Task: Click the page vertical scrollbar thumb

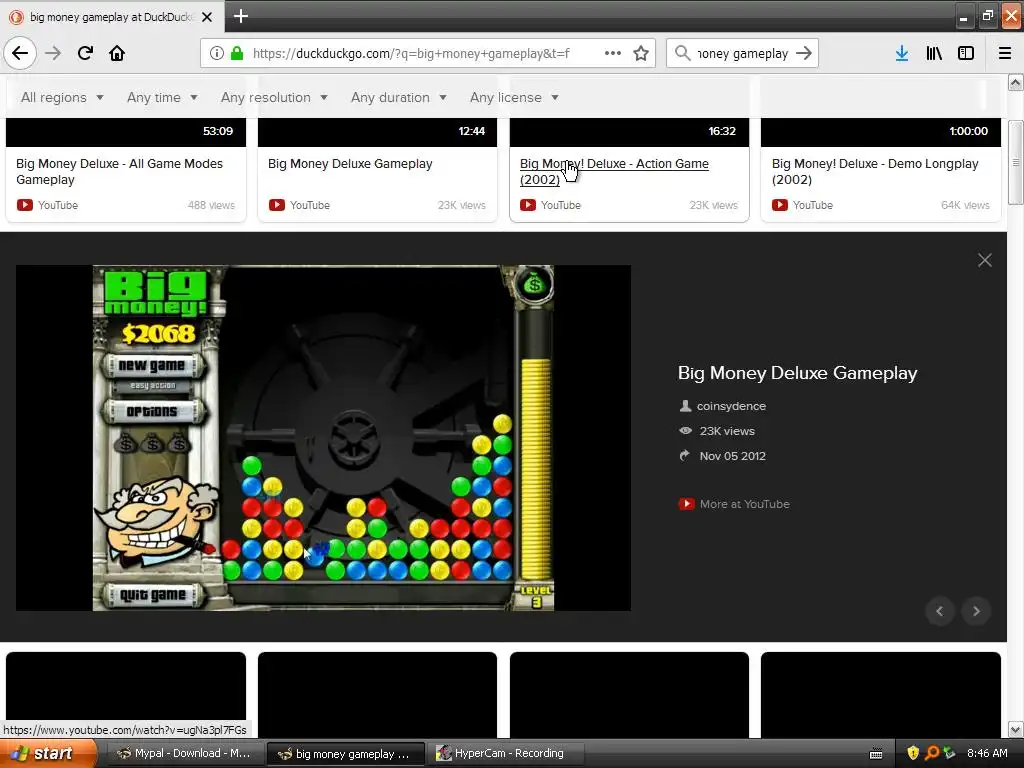Action: coord(1015,162)
